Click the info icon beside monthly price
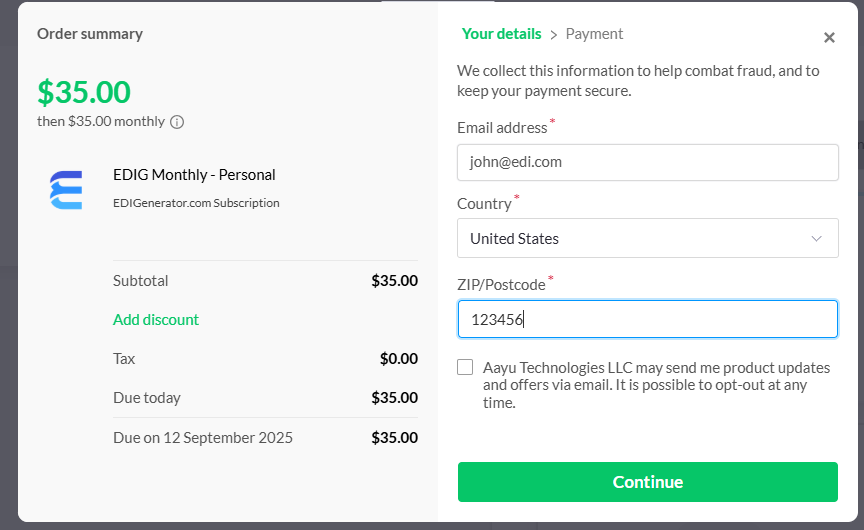 pyautogui.click(x=177, y=122)
